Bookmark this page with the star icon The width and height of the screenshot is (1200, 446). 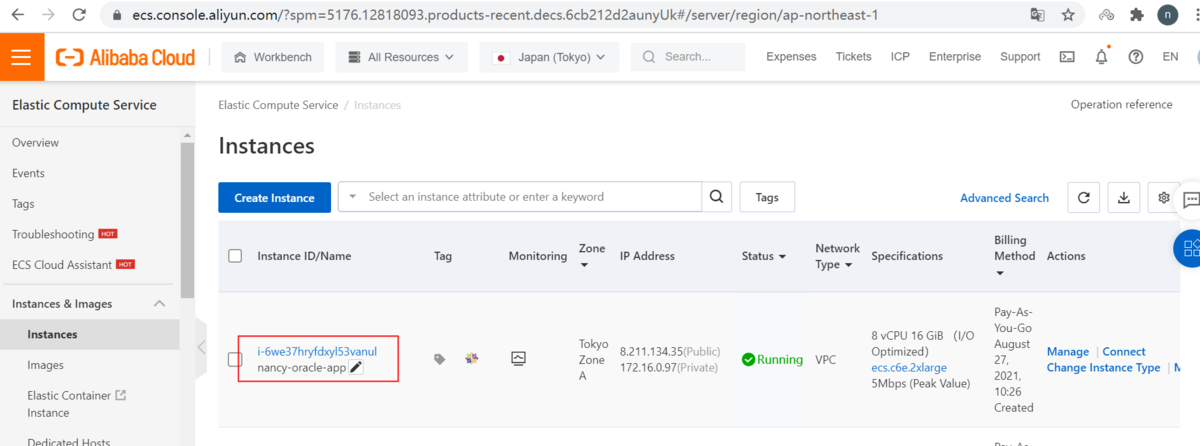[x=1068, y=15]
